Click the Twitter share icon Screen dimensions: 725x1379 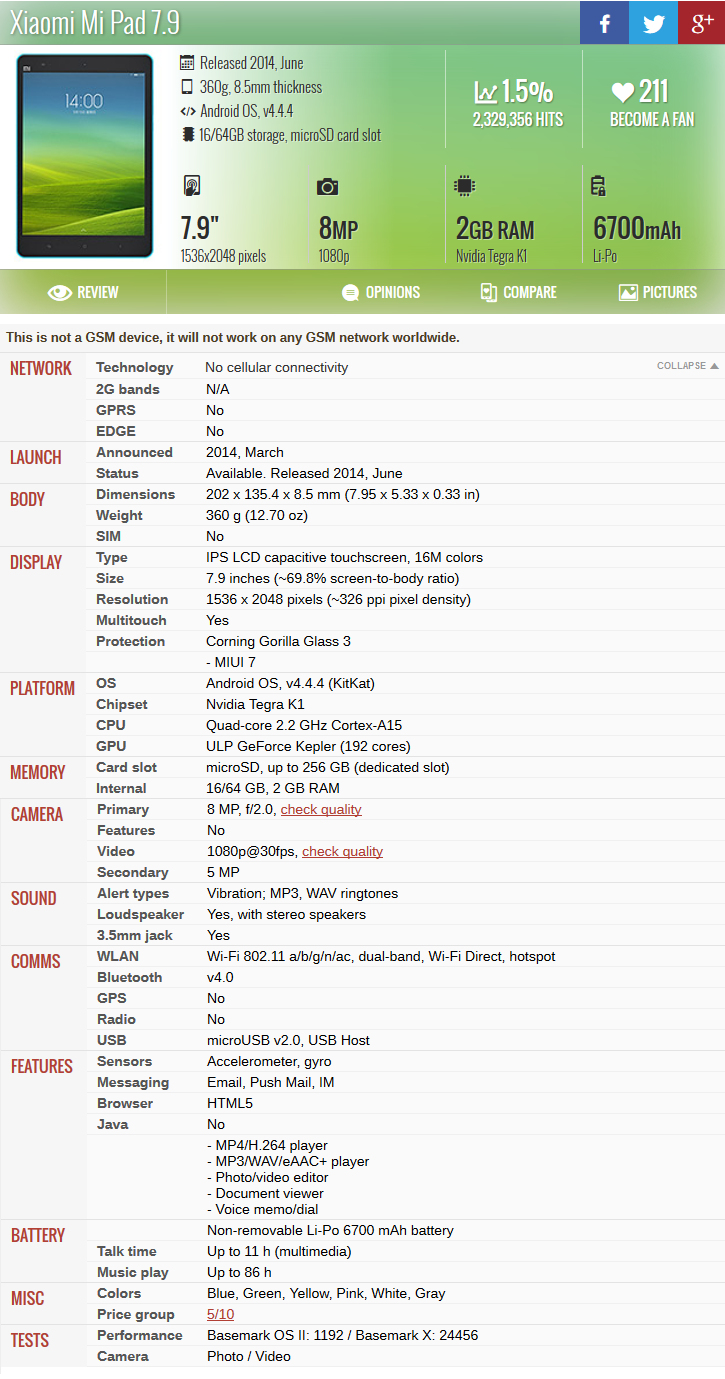(x=653, y=23)
